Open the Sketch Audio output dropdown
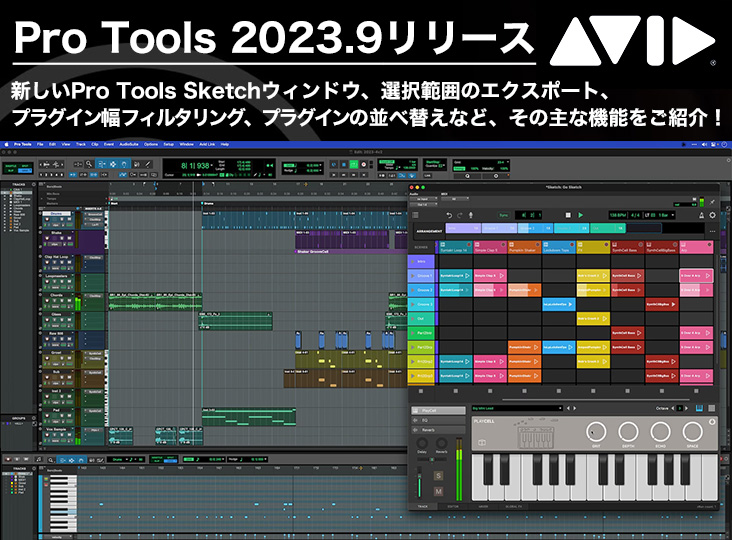The image size is (732, 540). [424, 204]
